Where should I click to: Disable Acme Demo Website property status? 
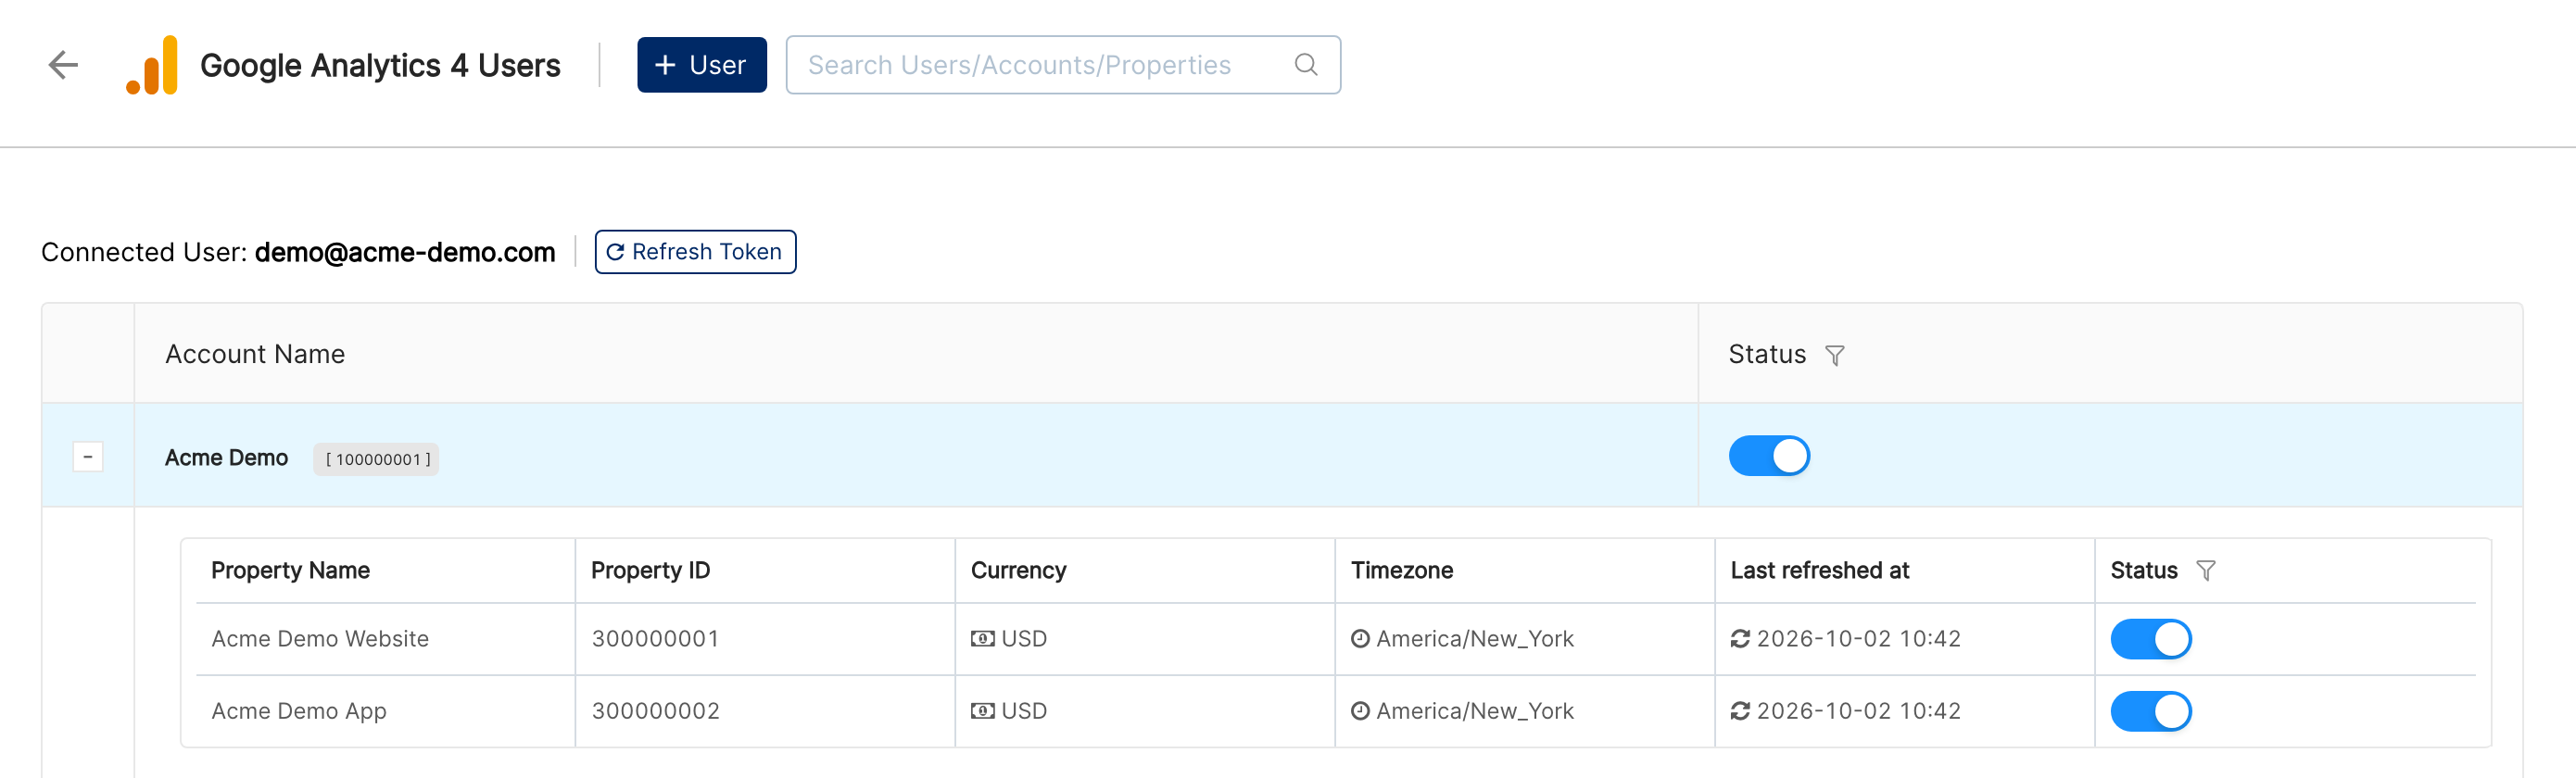(2151, 639)
